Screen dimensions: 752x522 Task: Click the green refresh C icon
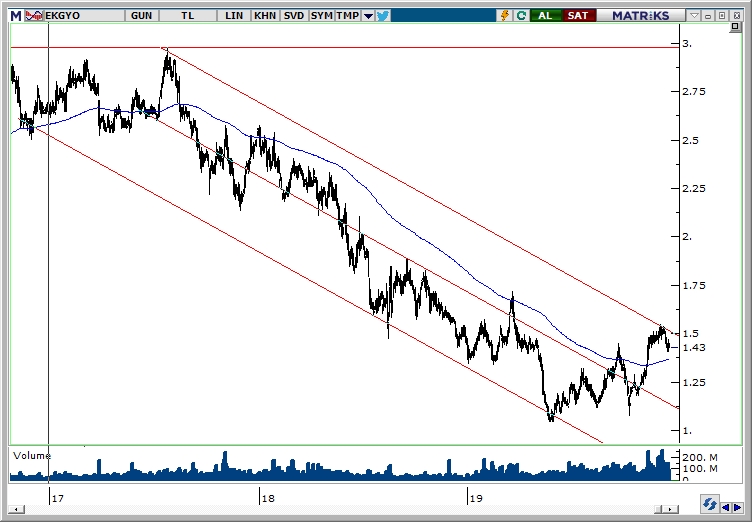coord(521,16)
